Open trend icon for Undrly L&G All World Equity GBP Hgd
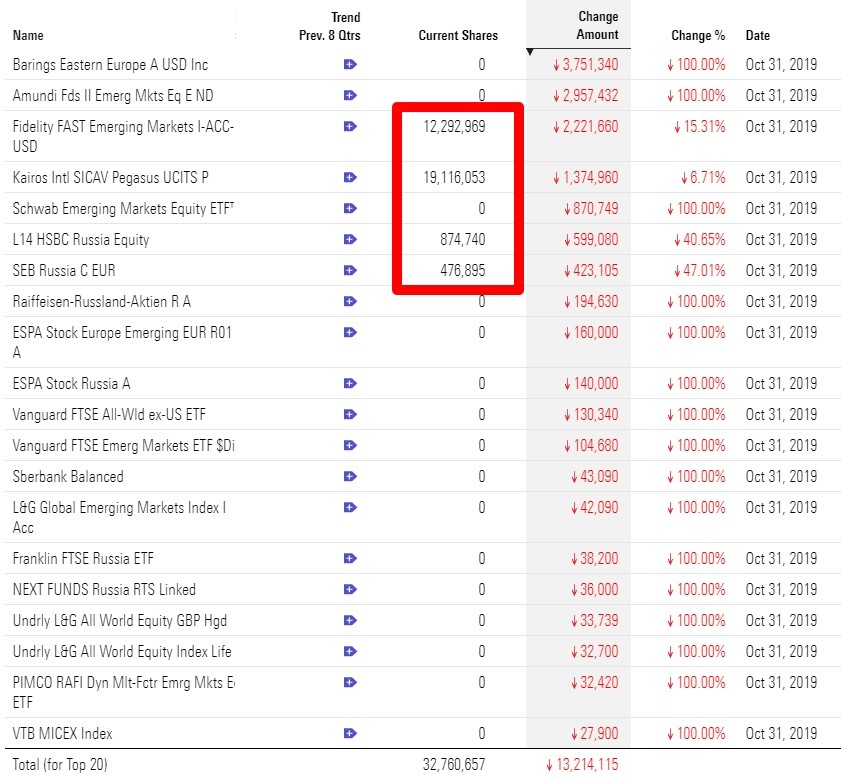This screenshot has width=842, height=779. pos(350,621)
